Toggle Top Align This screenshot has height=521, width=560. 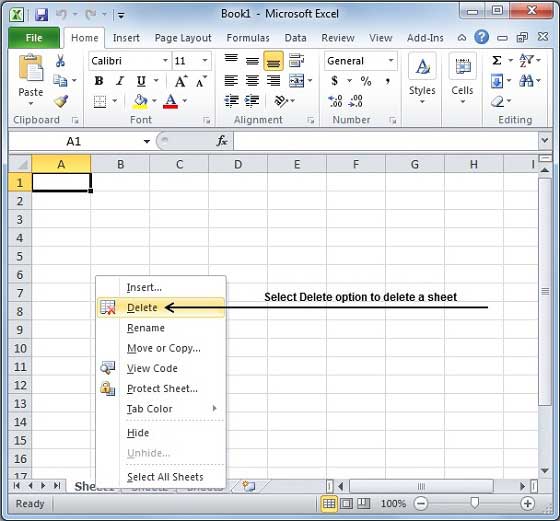pos(231,60)
